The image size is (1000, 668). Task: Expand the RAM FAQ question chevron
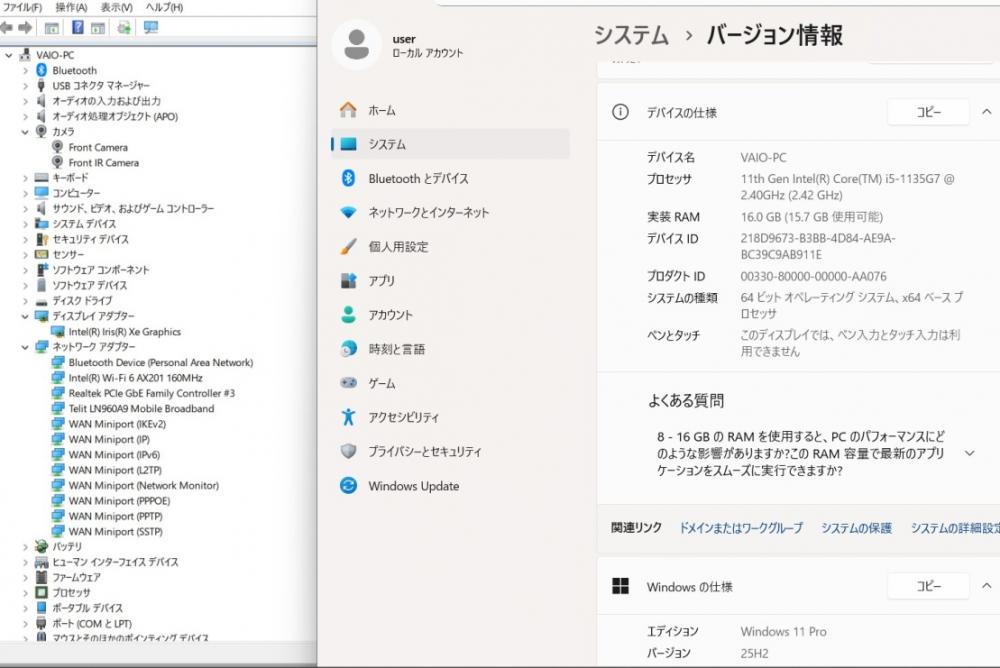[969, 454]
